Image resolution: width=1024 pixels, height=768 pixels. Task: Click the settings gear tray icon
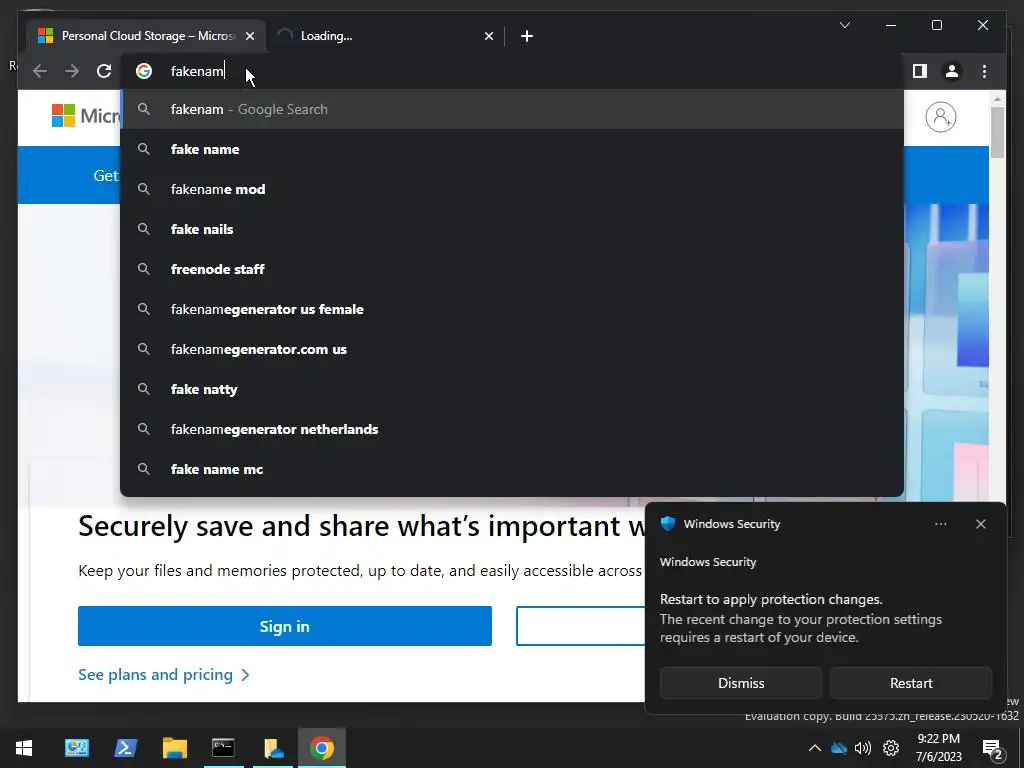click(x=891, y=748)
